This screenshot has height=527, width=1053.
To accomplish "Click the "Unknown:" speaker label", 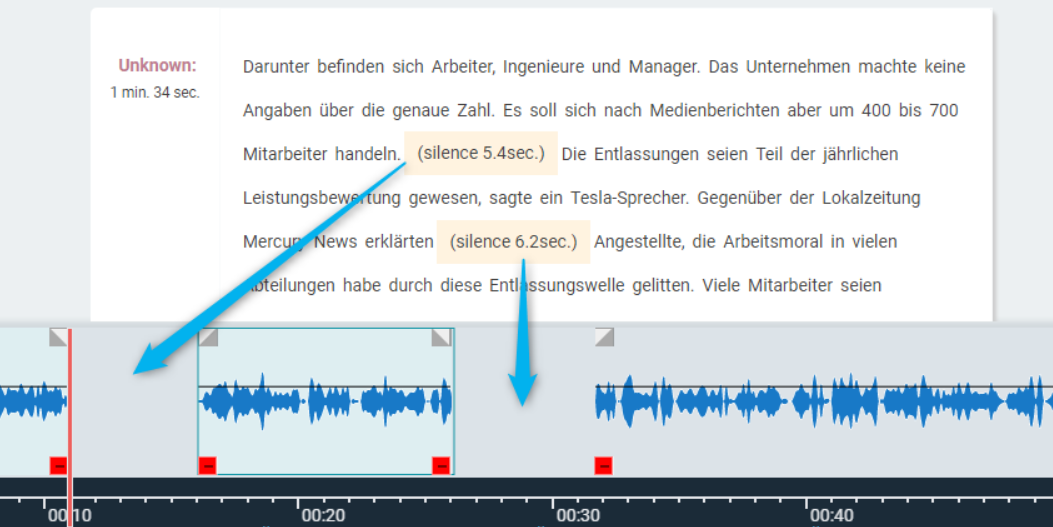I will pos(157,66).
